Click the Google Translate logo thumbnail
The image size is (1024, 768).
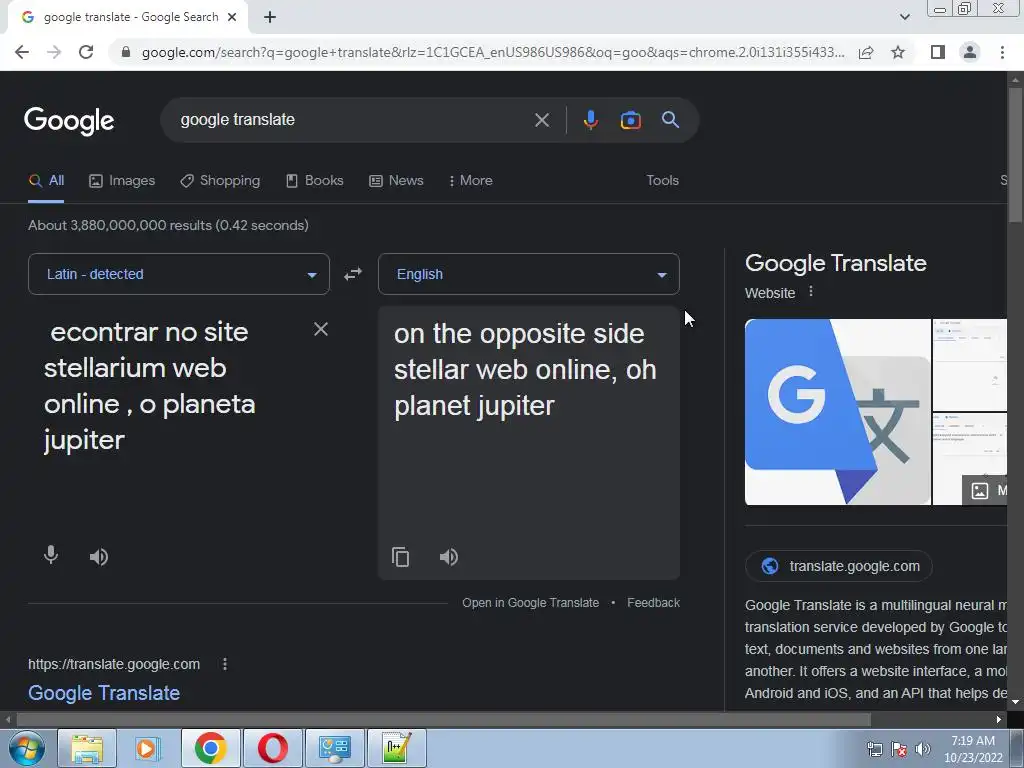(838, 412)
